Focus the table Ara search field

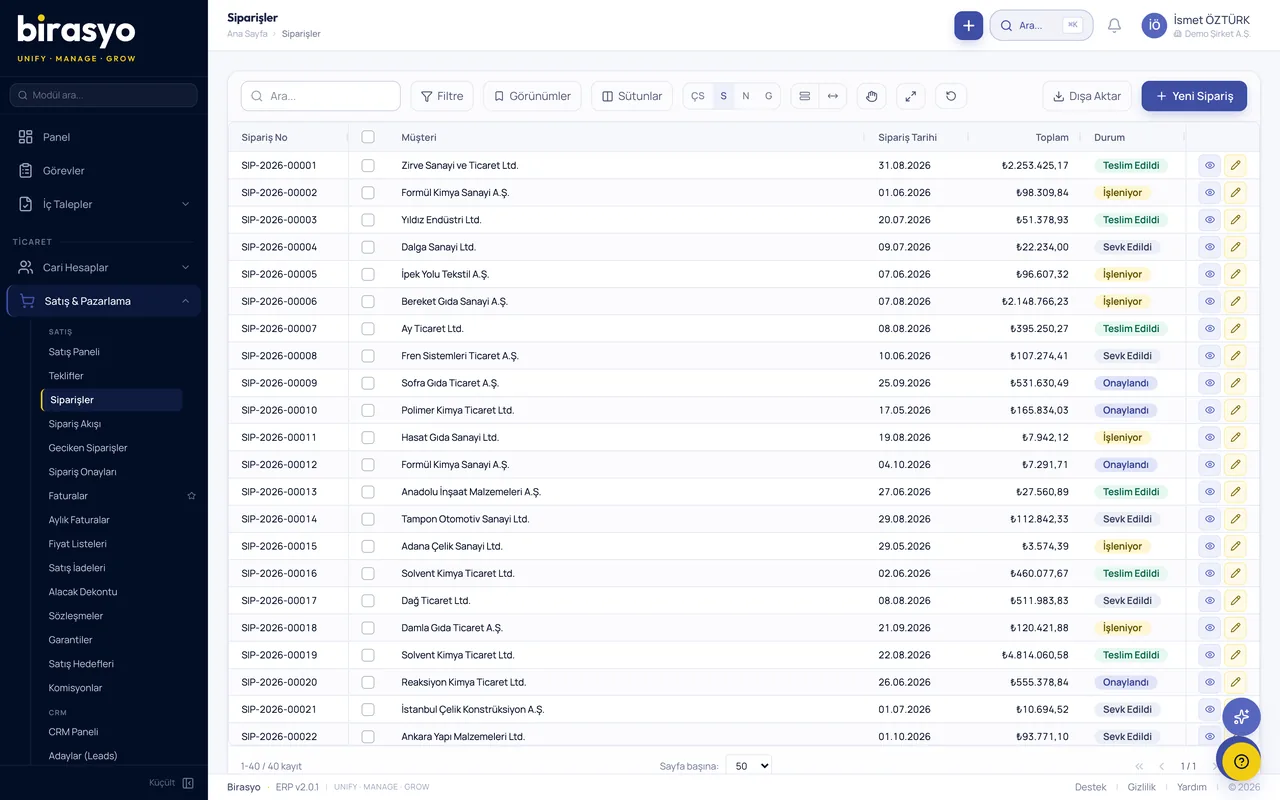(x=321, y=96)
